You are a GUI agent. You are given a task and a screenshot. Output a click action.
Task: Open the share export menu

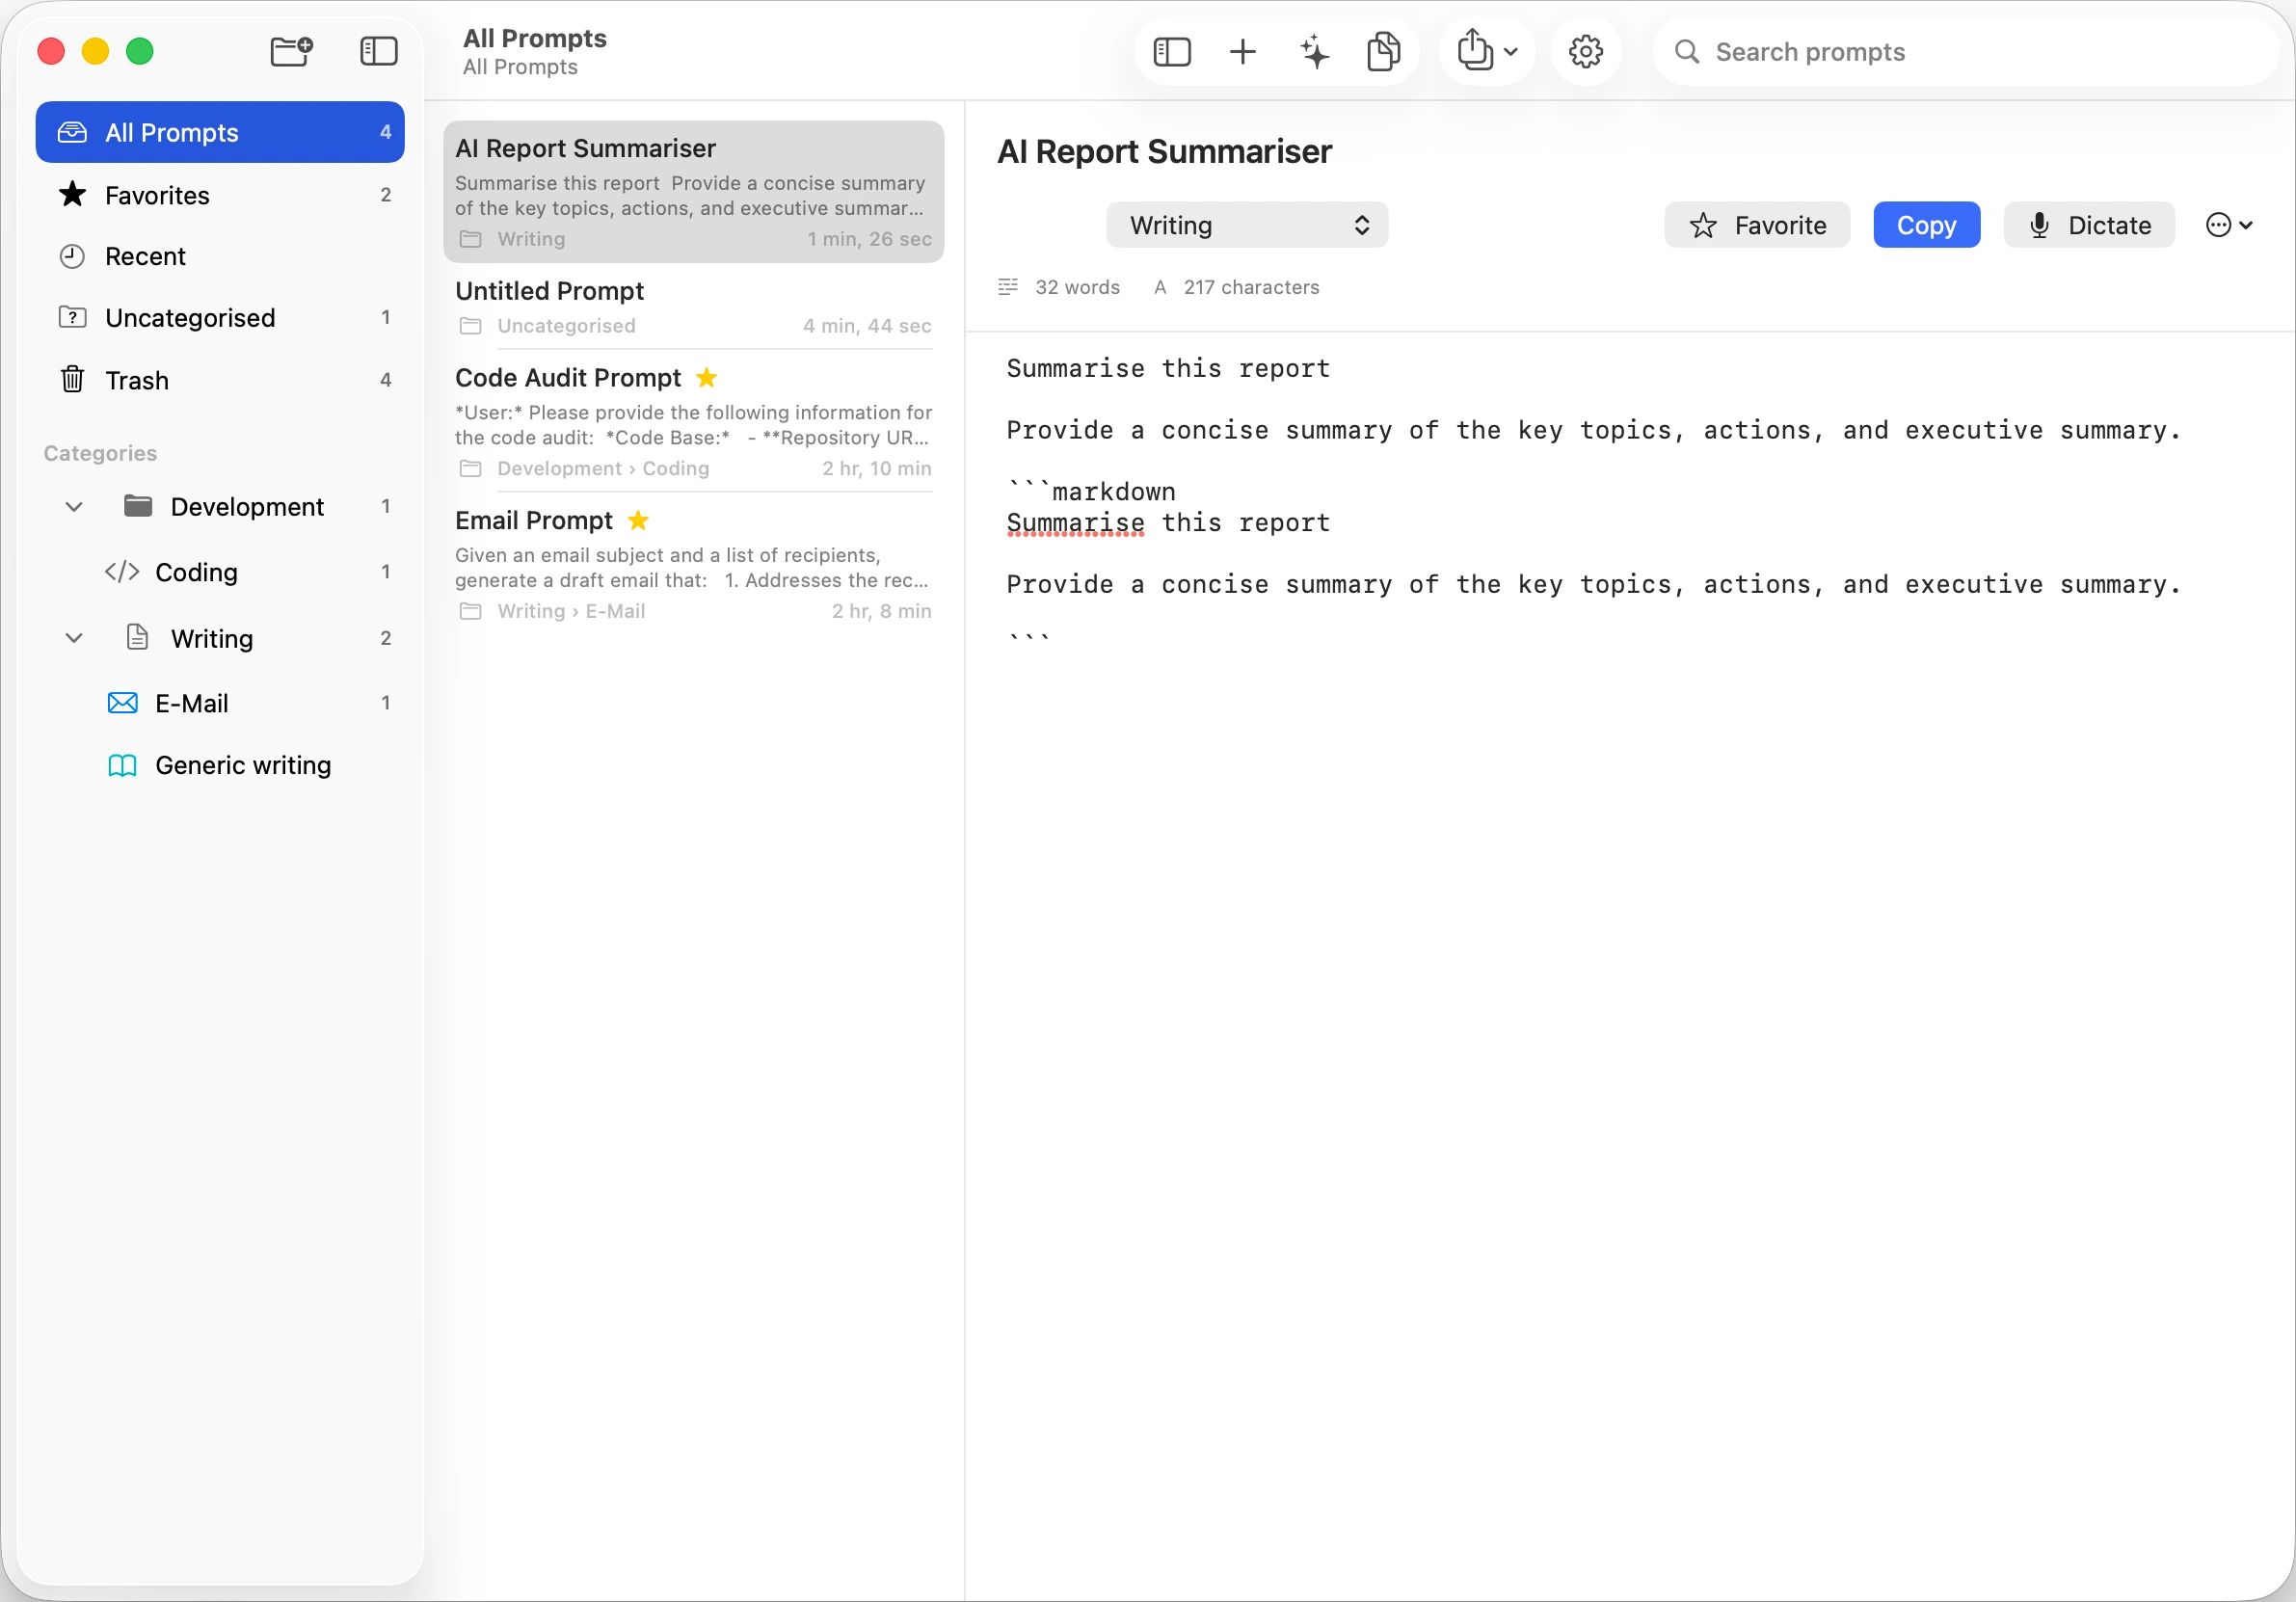click(1487, 50)
